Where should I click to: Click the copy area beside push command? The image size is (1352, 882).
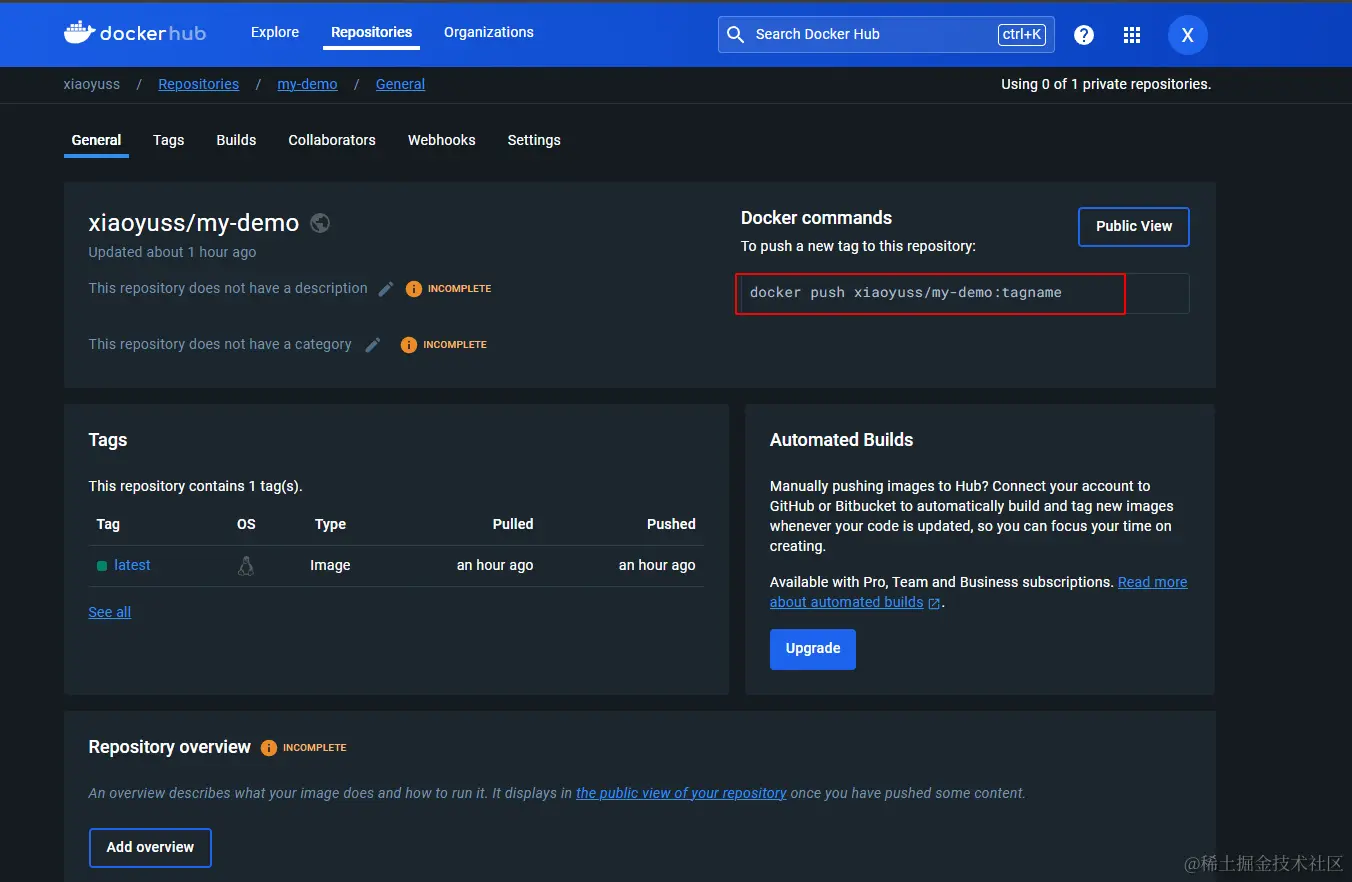1157,294
